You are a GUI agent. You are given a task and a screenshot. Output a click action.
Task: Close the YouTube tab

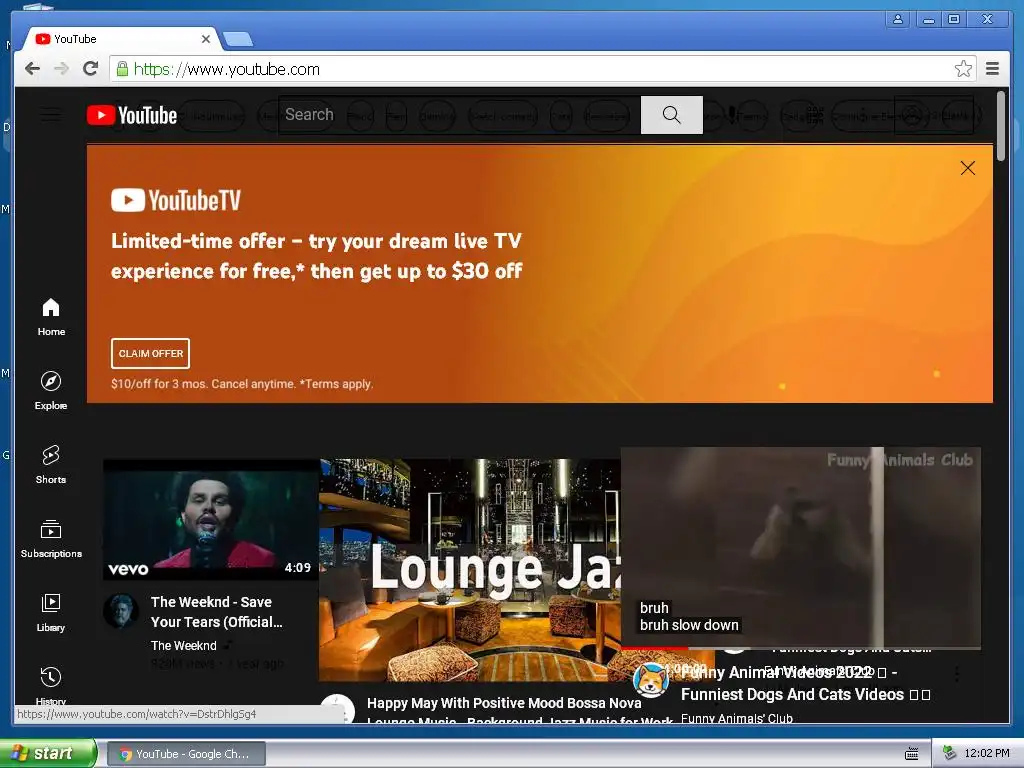click(206, 39)
